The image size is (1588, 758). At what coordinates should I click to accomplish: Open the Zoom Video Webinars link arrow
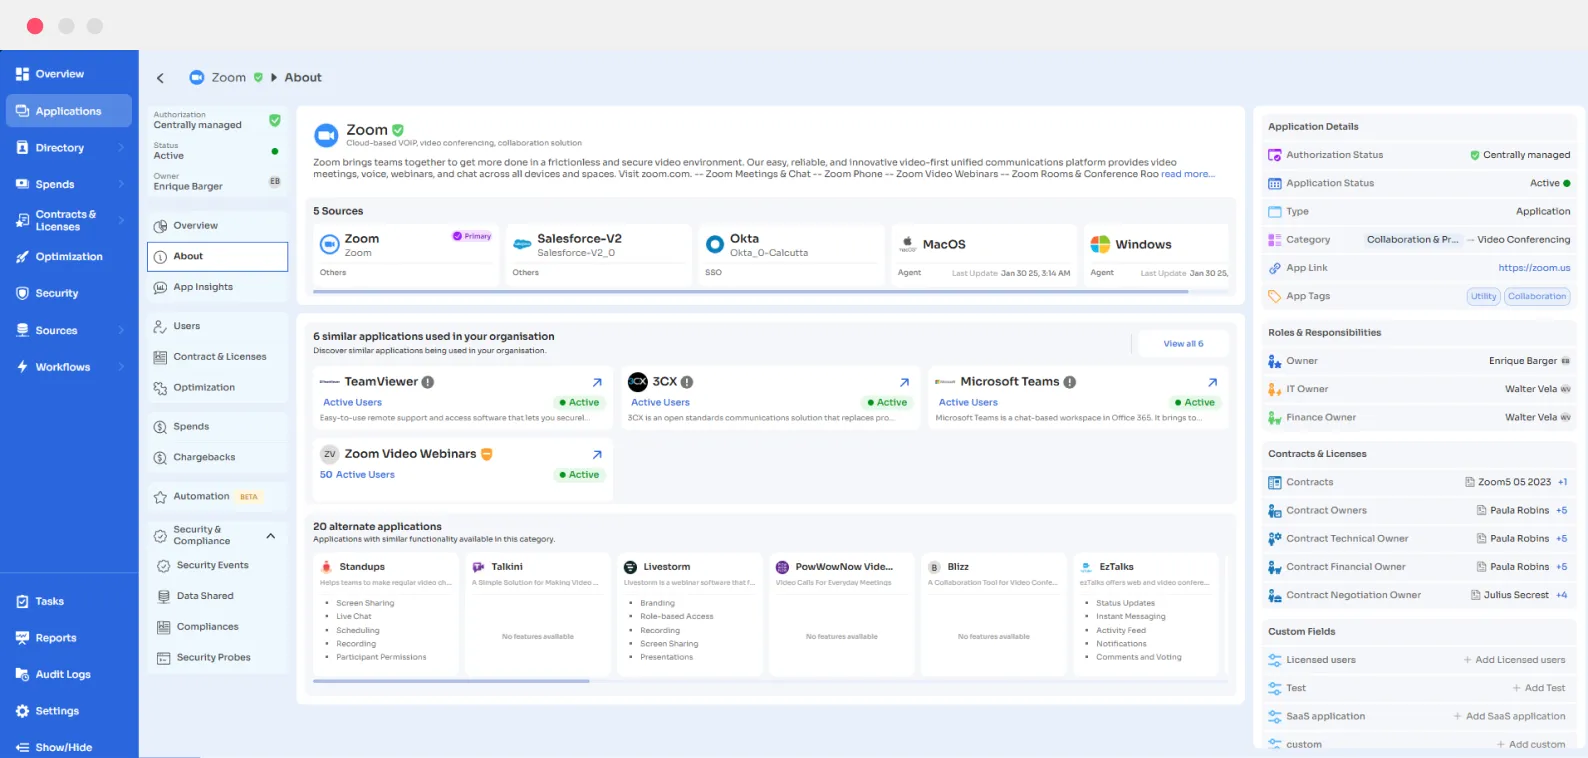[597, 454]
